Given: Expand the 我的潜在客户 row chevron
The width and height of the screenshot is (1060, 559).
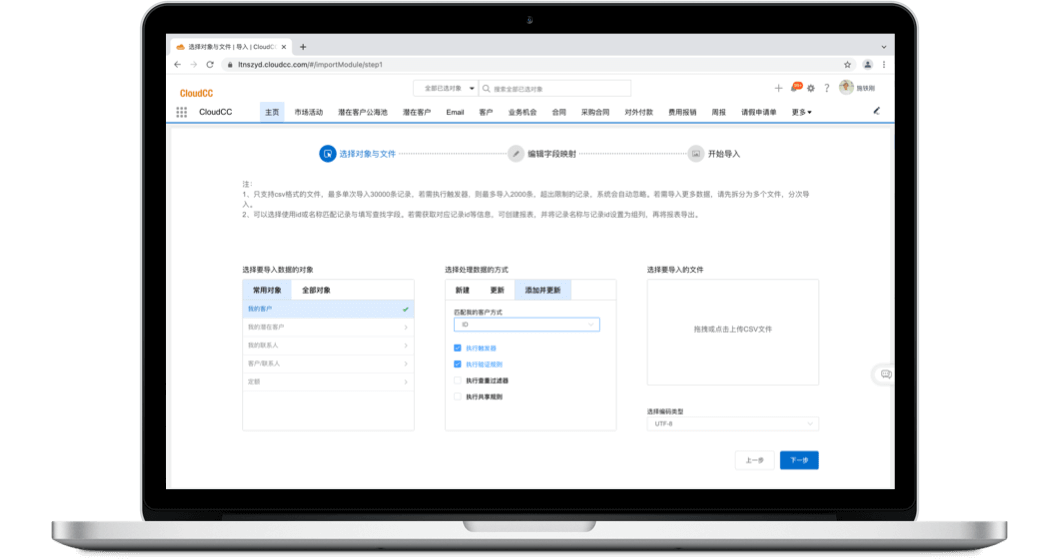Looking at the screenshot, I should pos(406,327).
